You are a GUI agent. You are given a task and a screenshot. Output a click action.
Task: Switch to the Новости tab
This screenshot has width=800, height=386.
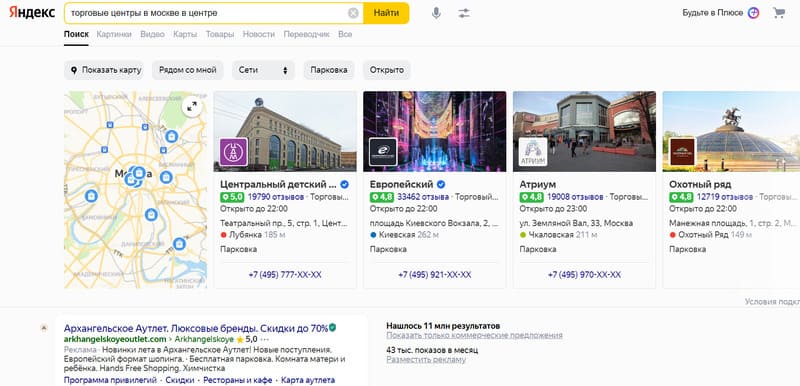[x=259, y=34]
